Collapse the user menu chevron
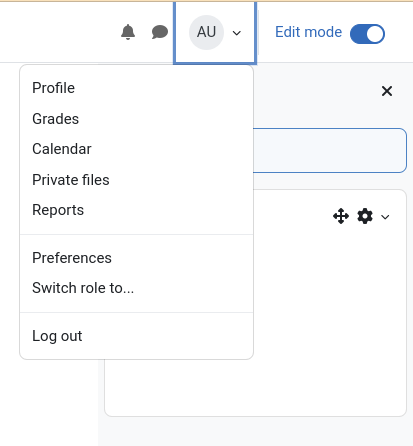413x446 pixels. click(x=237, y=33)
